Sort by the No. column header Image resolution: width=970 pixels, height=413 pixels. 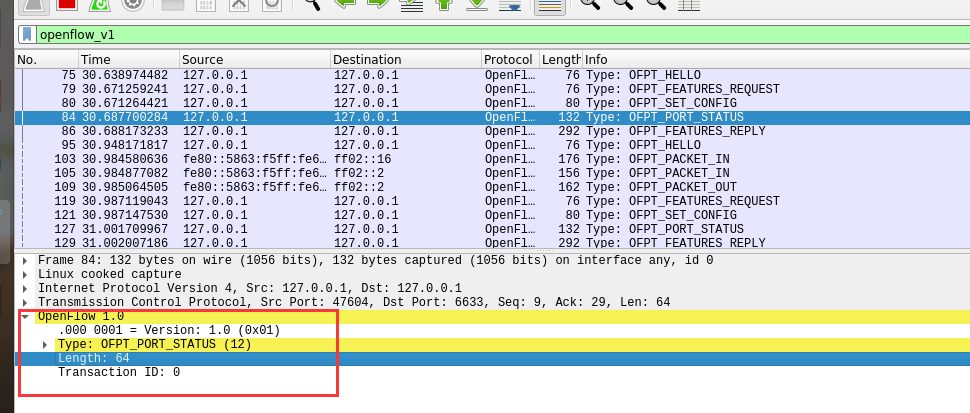click(47, 59)
